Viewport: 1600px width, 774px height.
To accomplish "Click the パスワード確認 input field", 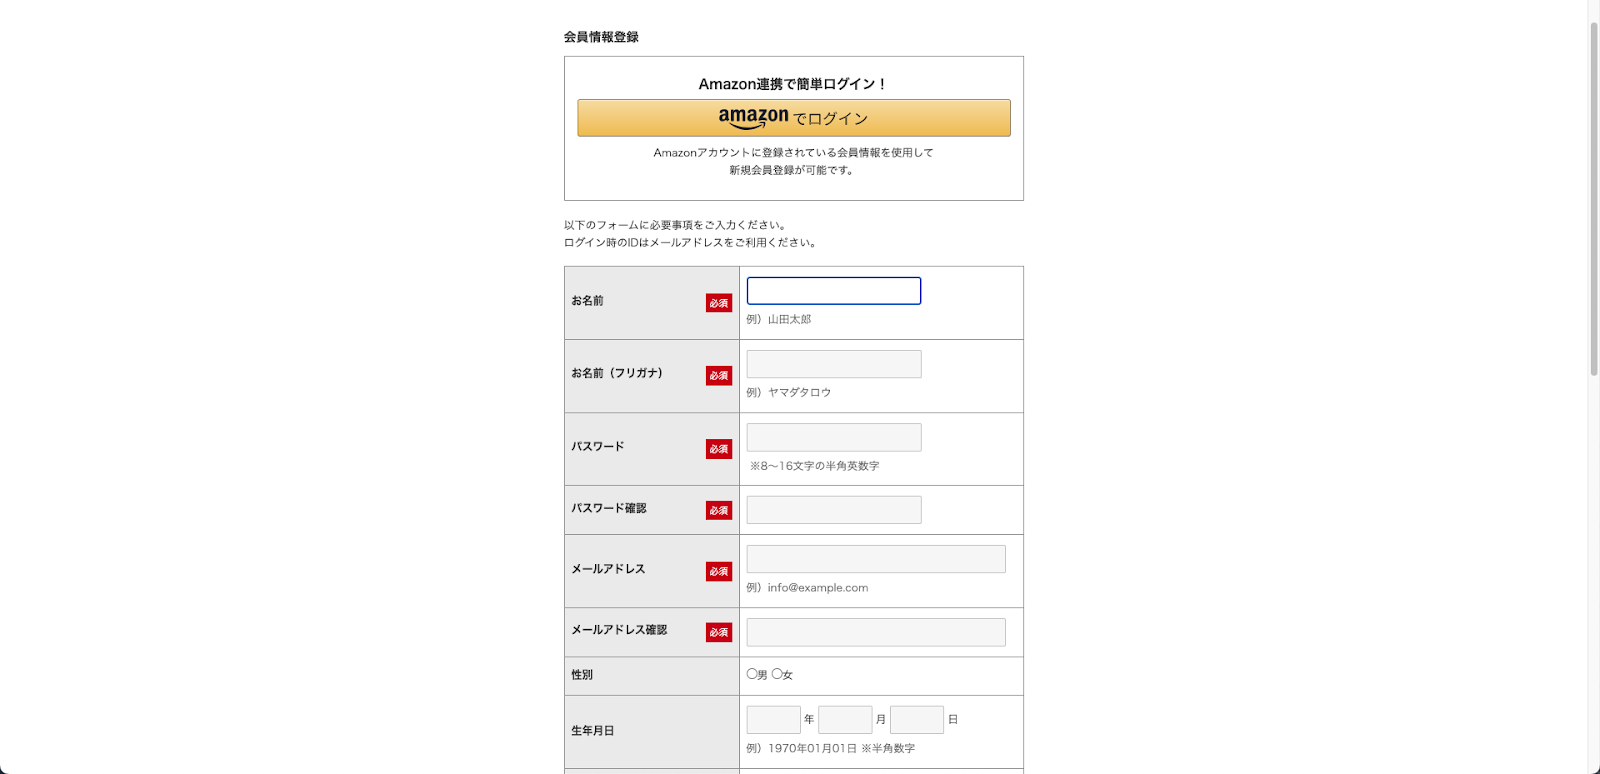I will tap(834, 510).
